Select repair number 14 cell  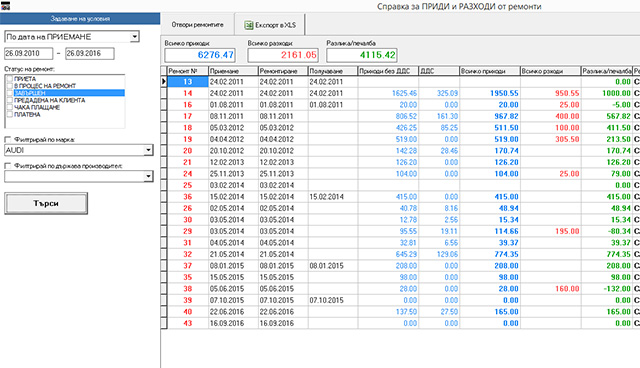point(188,93)
